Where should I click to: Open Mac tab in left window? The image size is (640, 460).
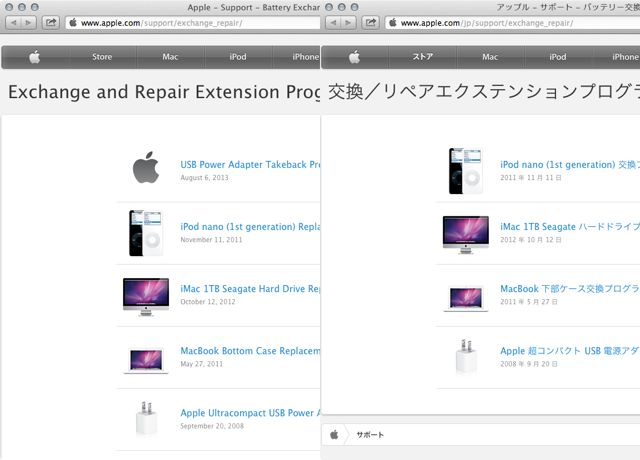170,57
